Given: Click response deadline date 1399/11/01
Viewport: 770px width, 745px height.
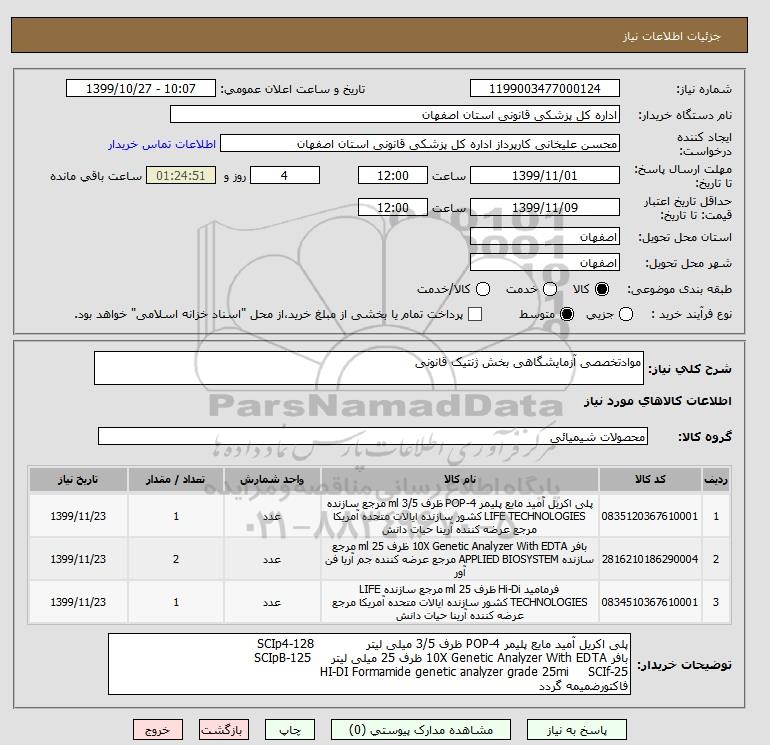Looking at the screenshot, I should coord(545,175).
